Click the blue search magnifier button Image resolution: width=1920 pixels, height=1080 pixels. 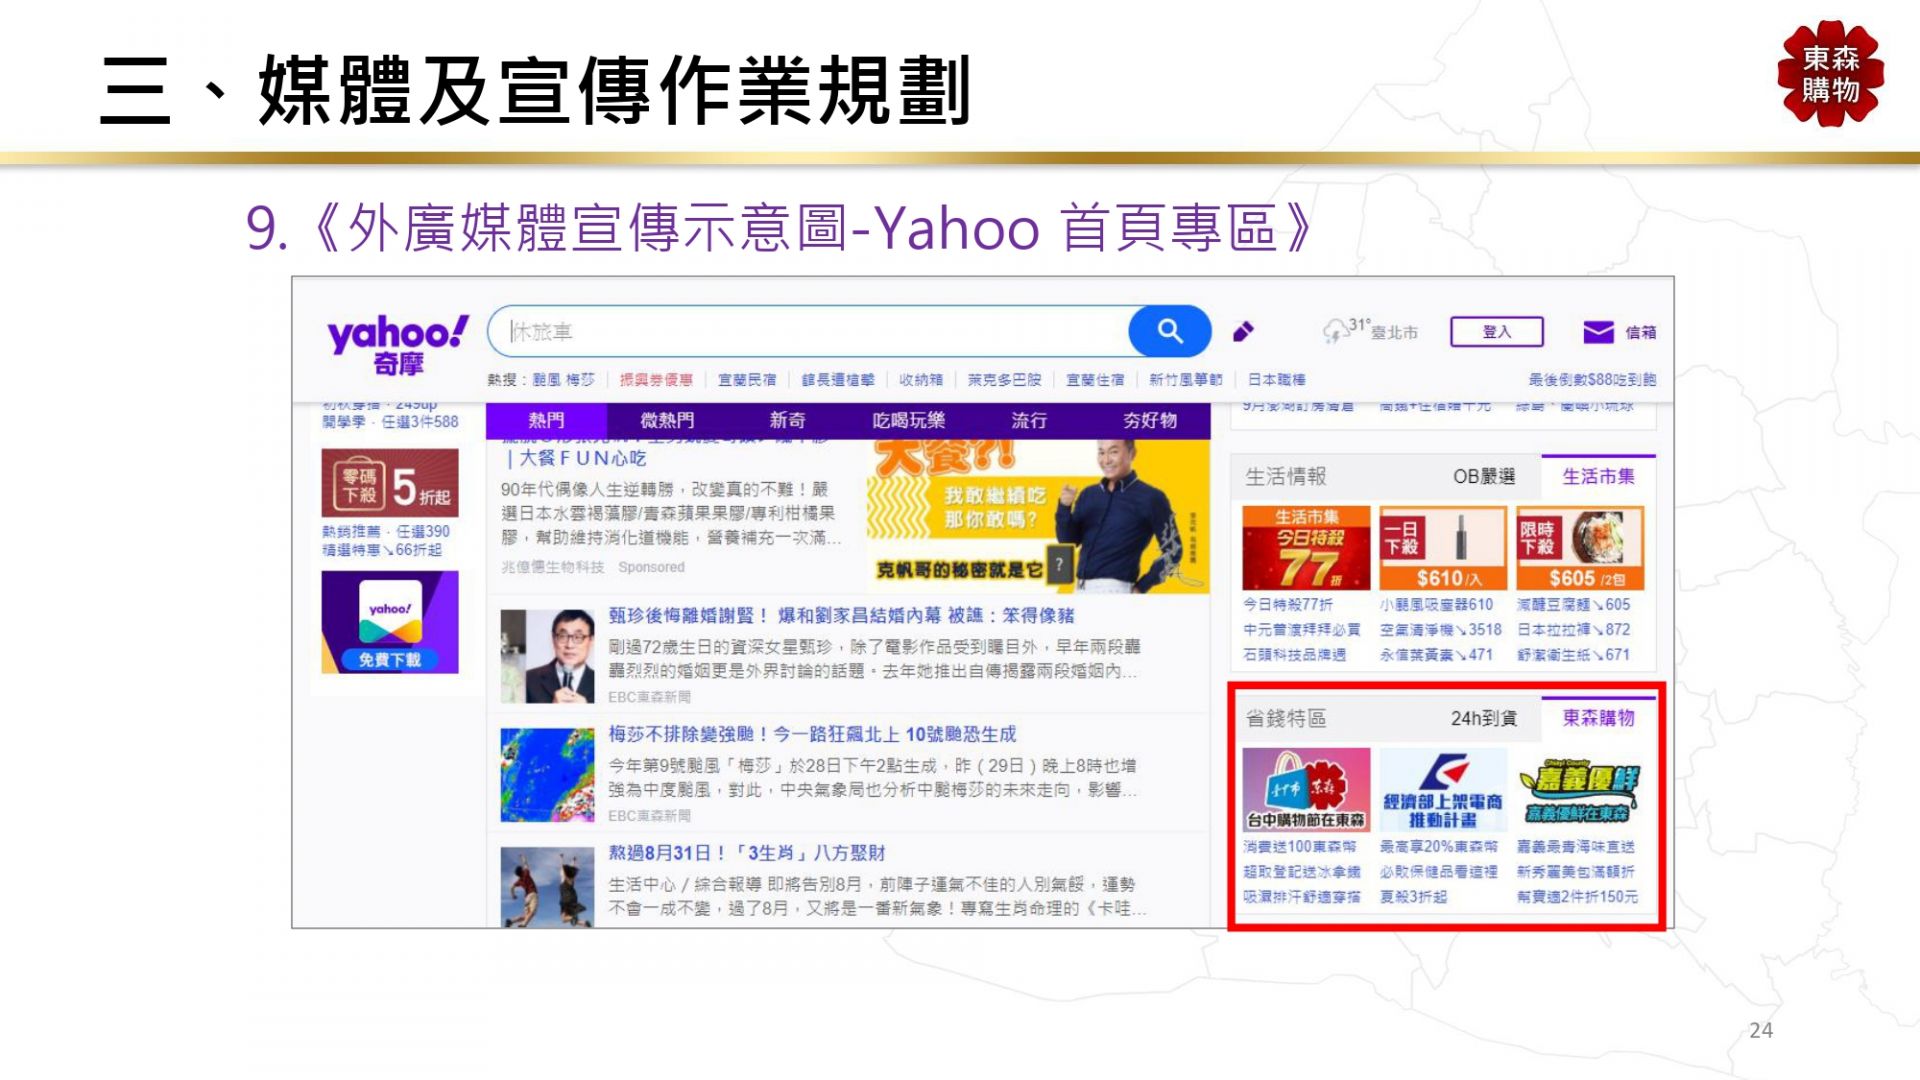coord(1169,331)
